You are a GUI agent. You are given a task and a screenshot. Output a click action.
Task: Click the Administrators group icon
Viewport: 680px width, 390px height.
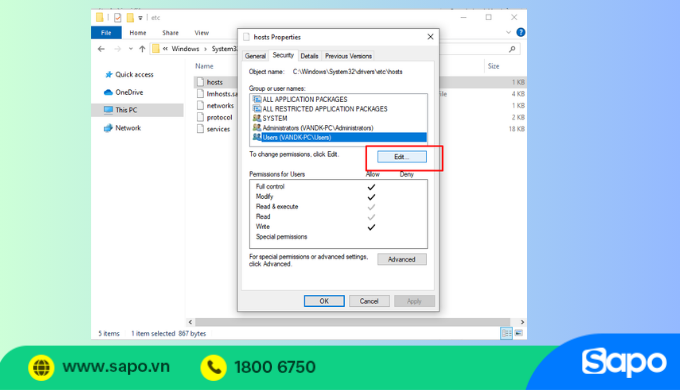[x=257, y=128]
